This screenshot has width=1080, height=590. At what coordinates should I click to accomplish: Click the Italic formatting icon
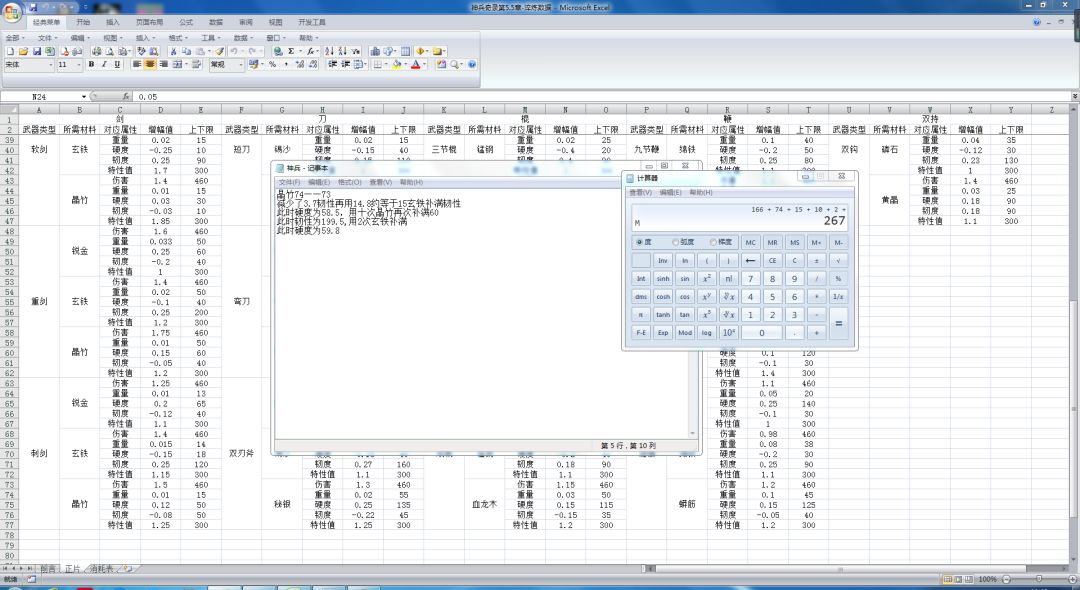[104, 64]
